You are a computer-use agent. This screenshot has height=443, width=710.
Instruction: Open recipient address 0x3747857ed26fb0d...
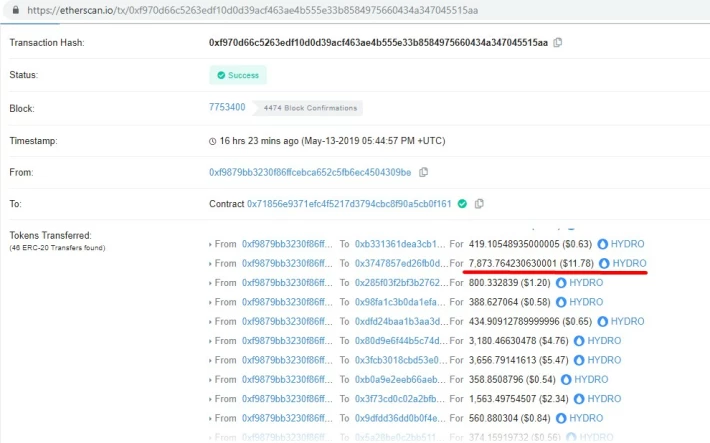[401, 263]
